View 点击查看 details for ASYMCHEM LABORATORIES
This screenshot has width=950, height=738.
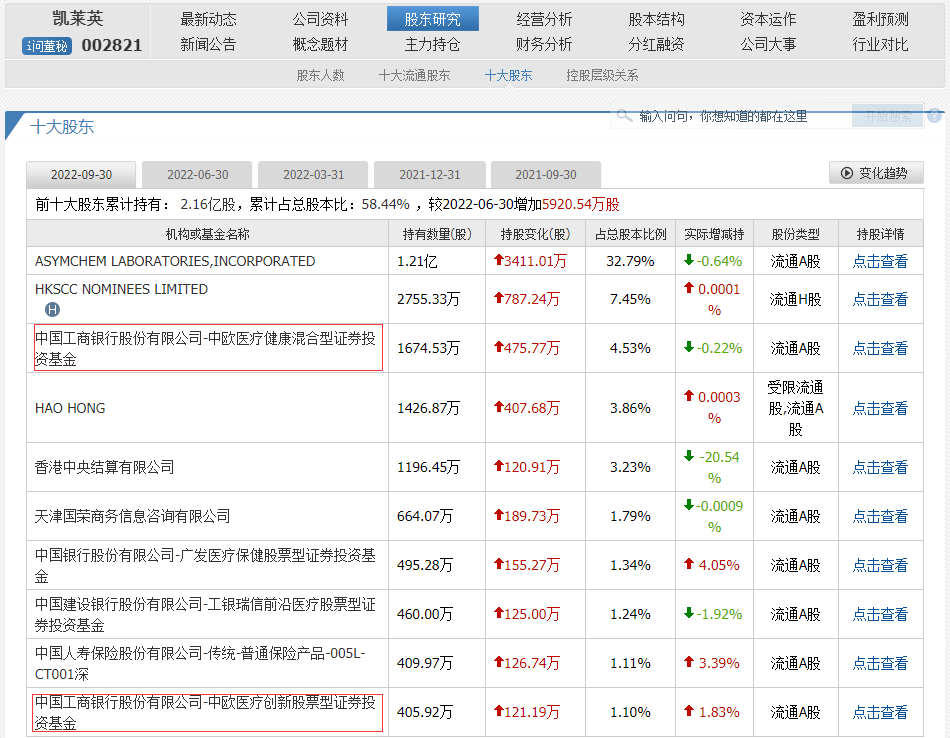point(880,261)
